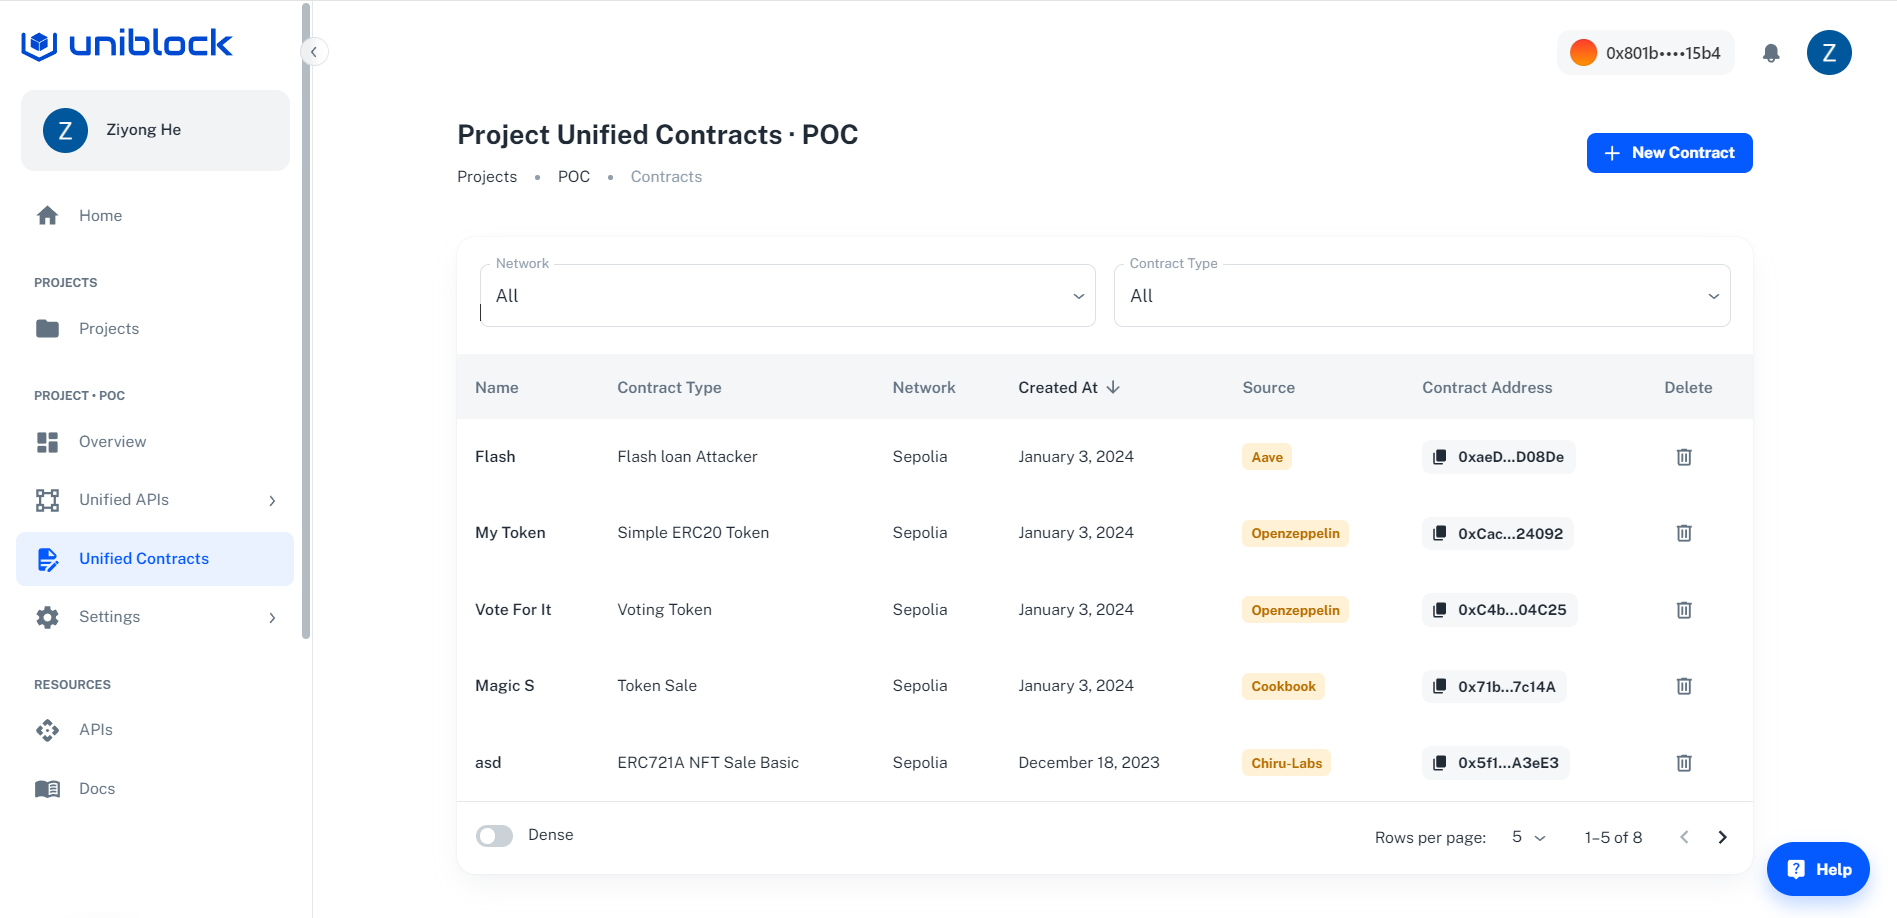Open the Network filter dropdown
The image size is (1897, 918).
click(788, 296)
